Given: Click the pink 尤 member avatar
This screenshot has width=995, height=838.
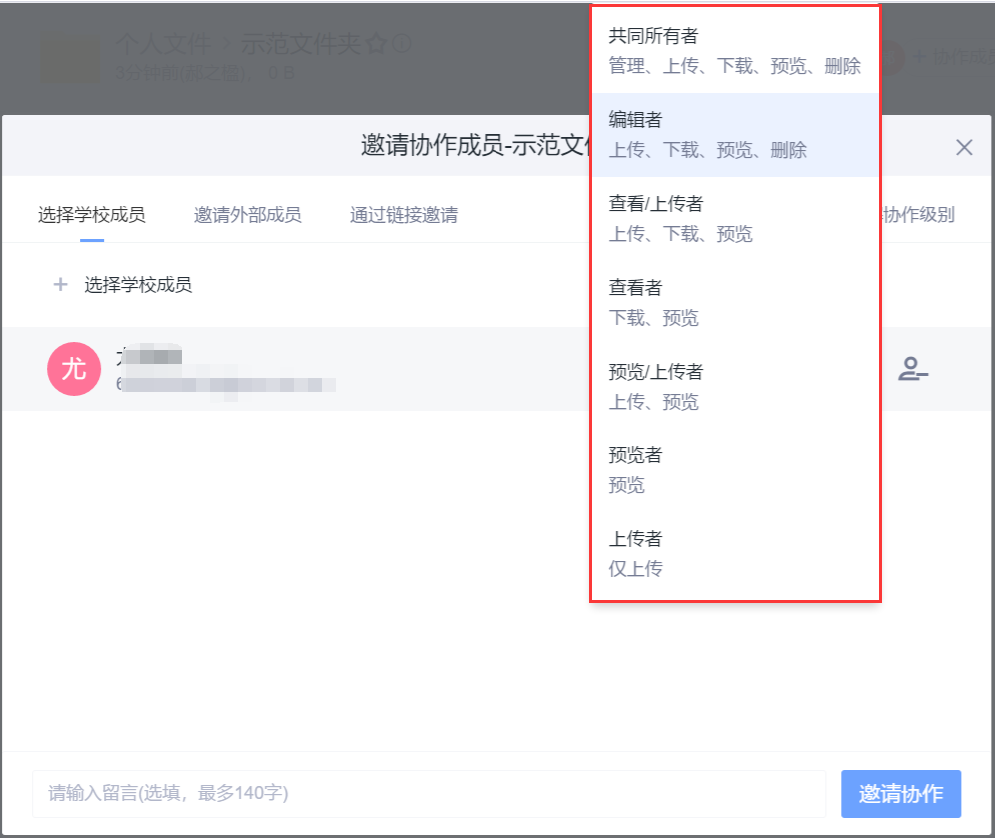Looking at the screenshot, I should coord(73,369).
